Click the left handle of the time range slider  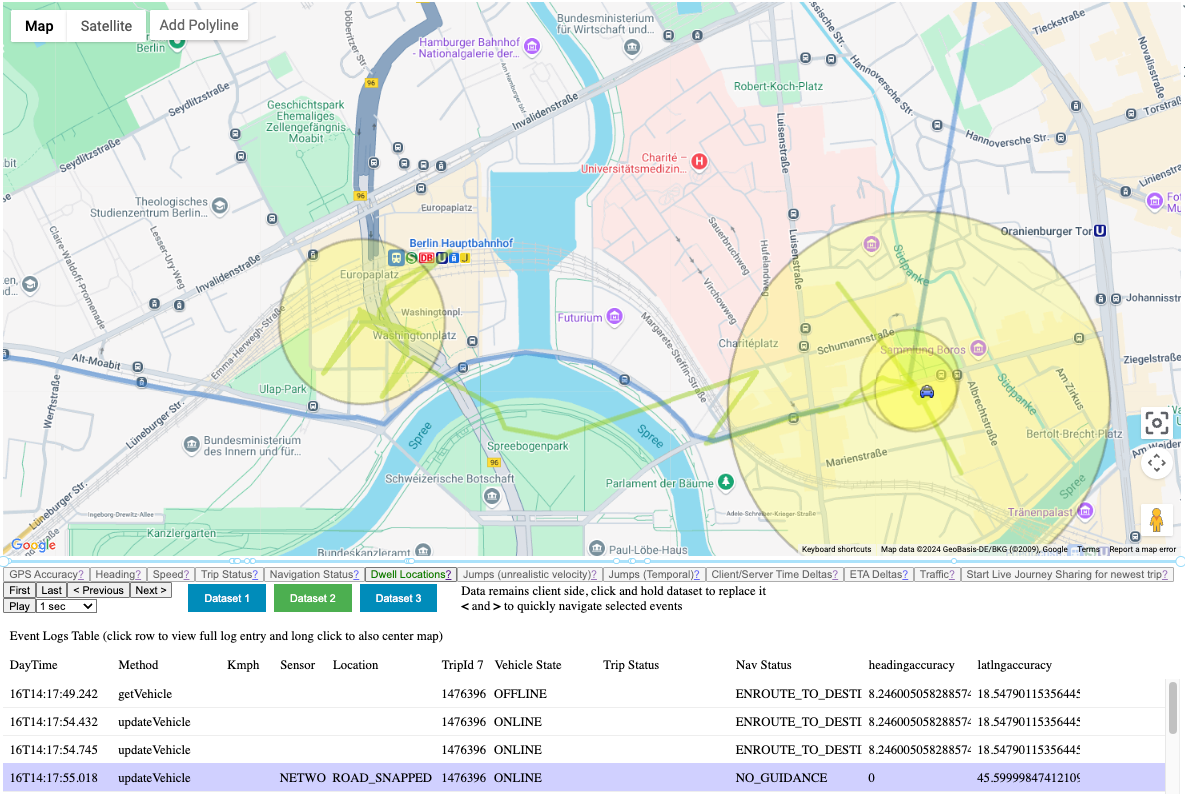(4, 561)
